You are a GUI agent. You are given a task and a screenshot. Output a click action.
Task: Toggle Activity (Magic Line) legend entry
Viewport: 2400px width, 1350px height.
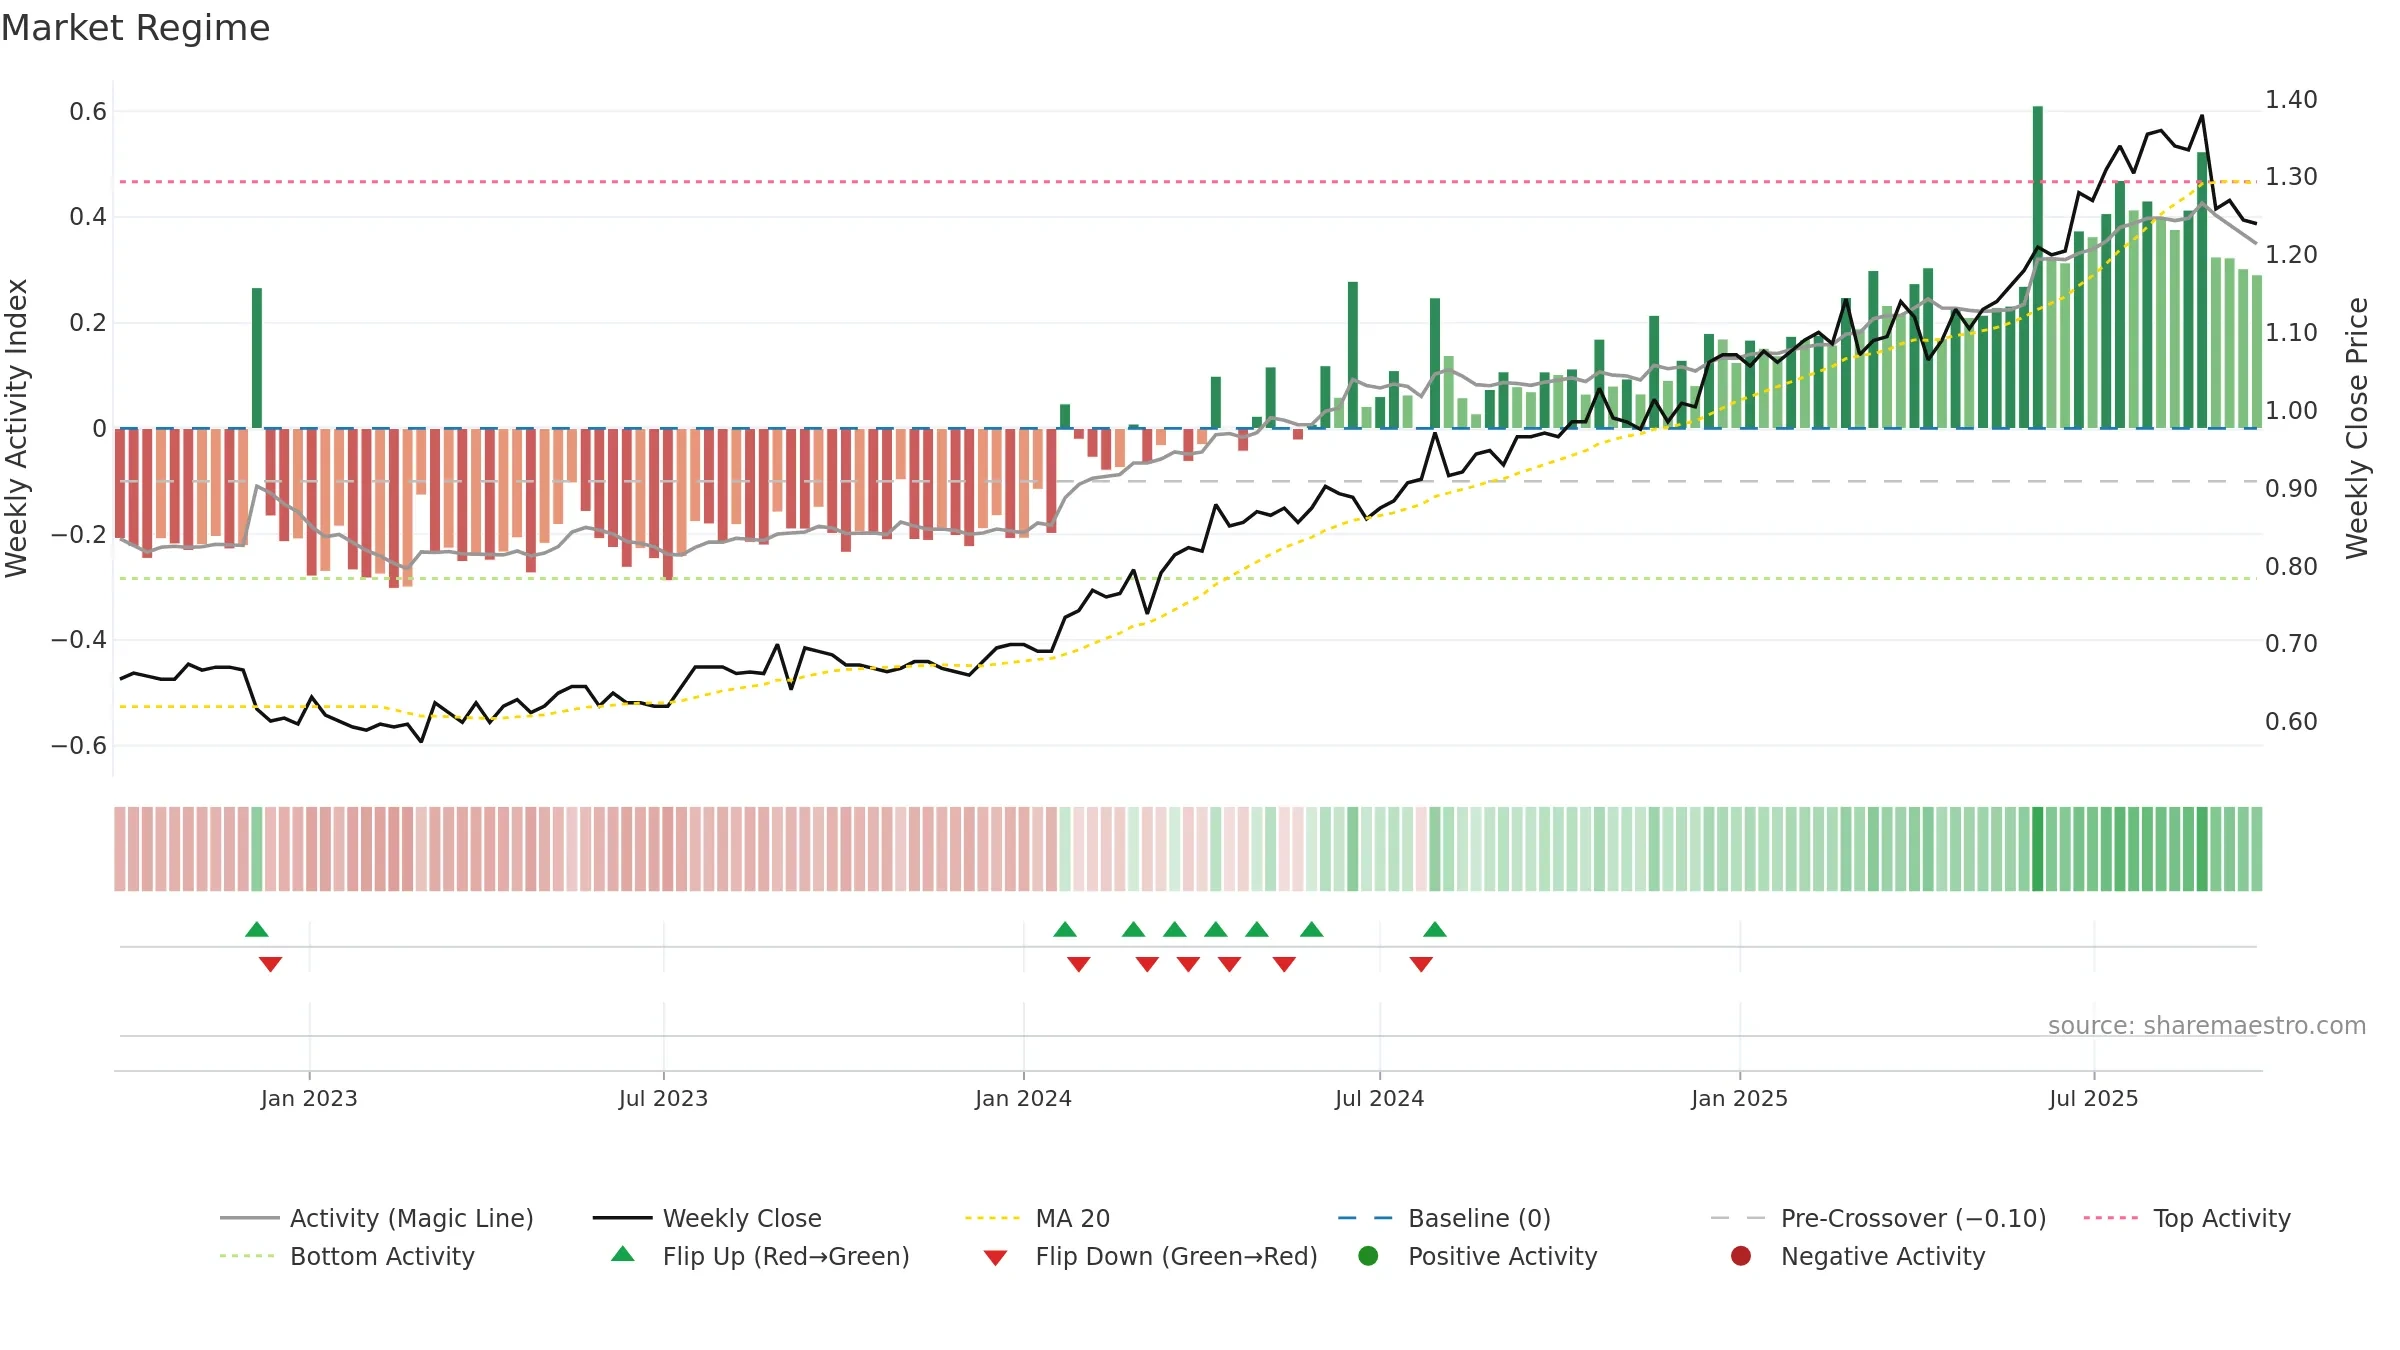coord(377,1218)
